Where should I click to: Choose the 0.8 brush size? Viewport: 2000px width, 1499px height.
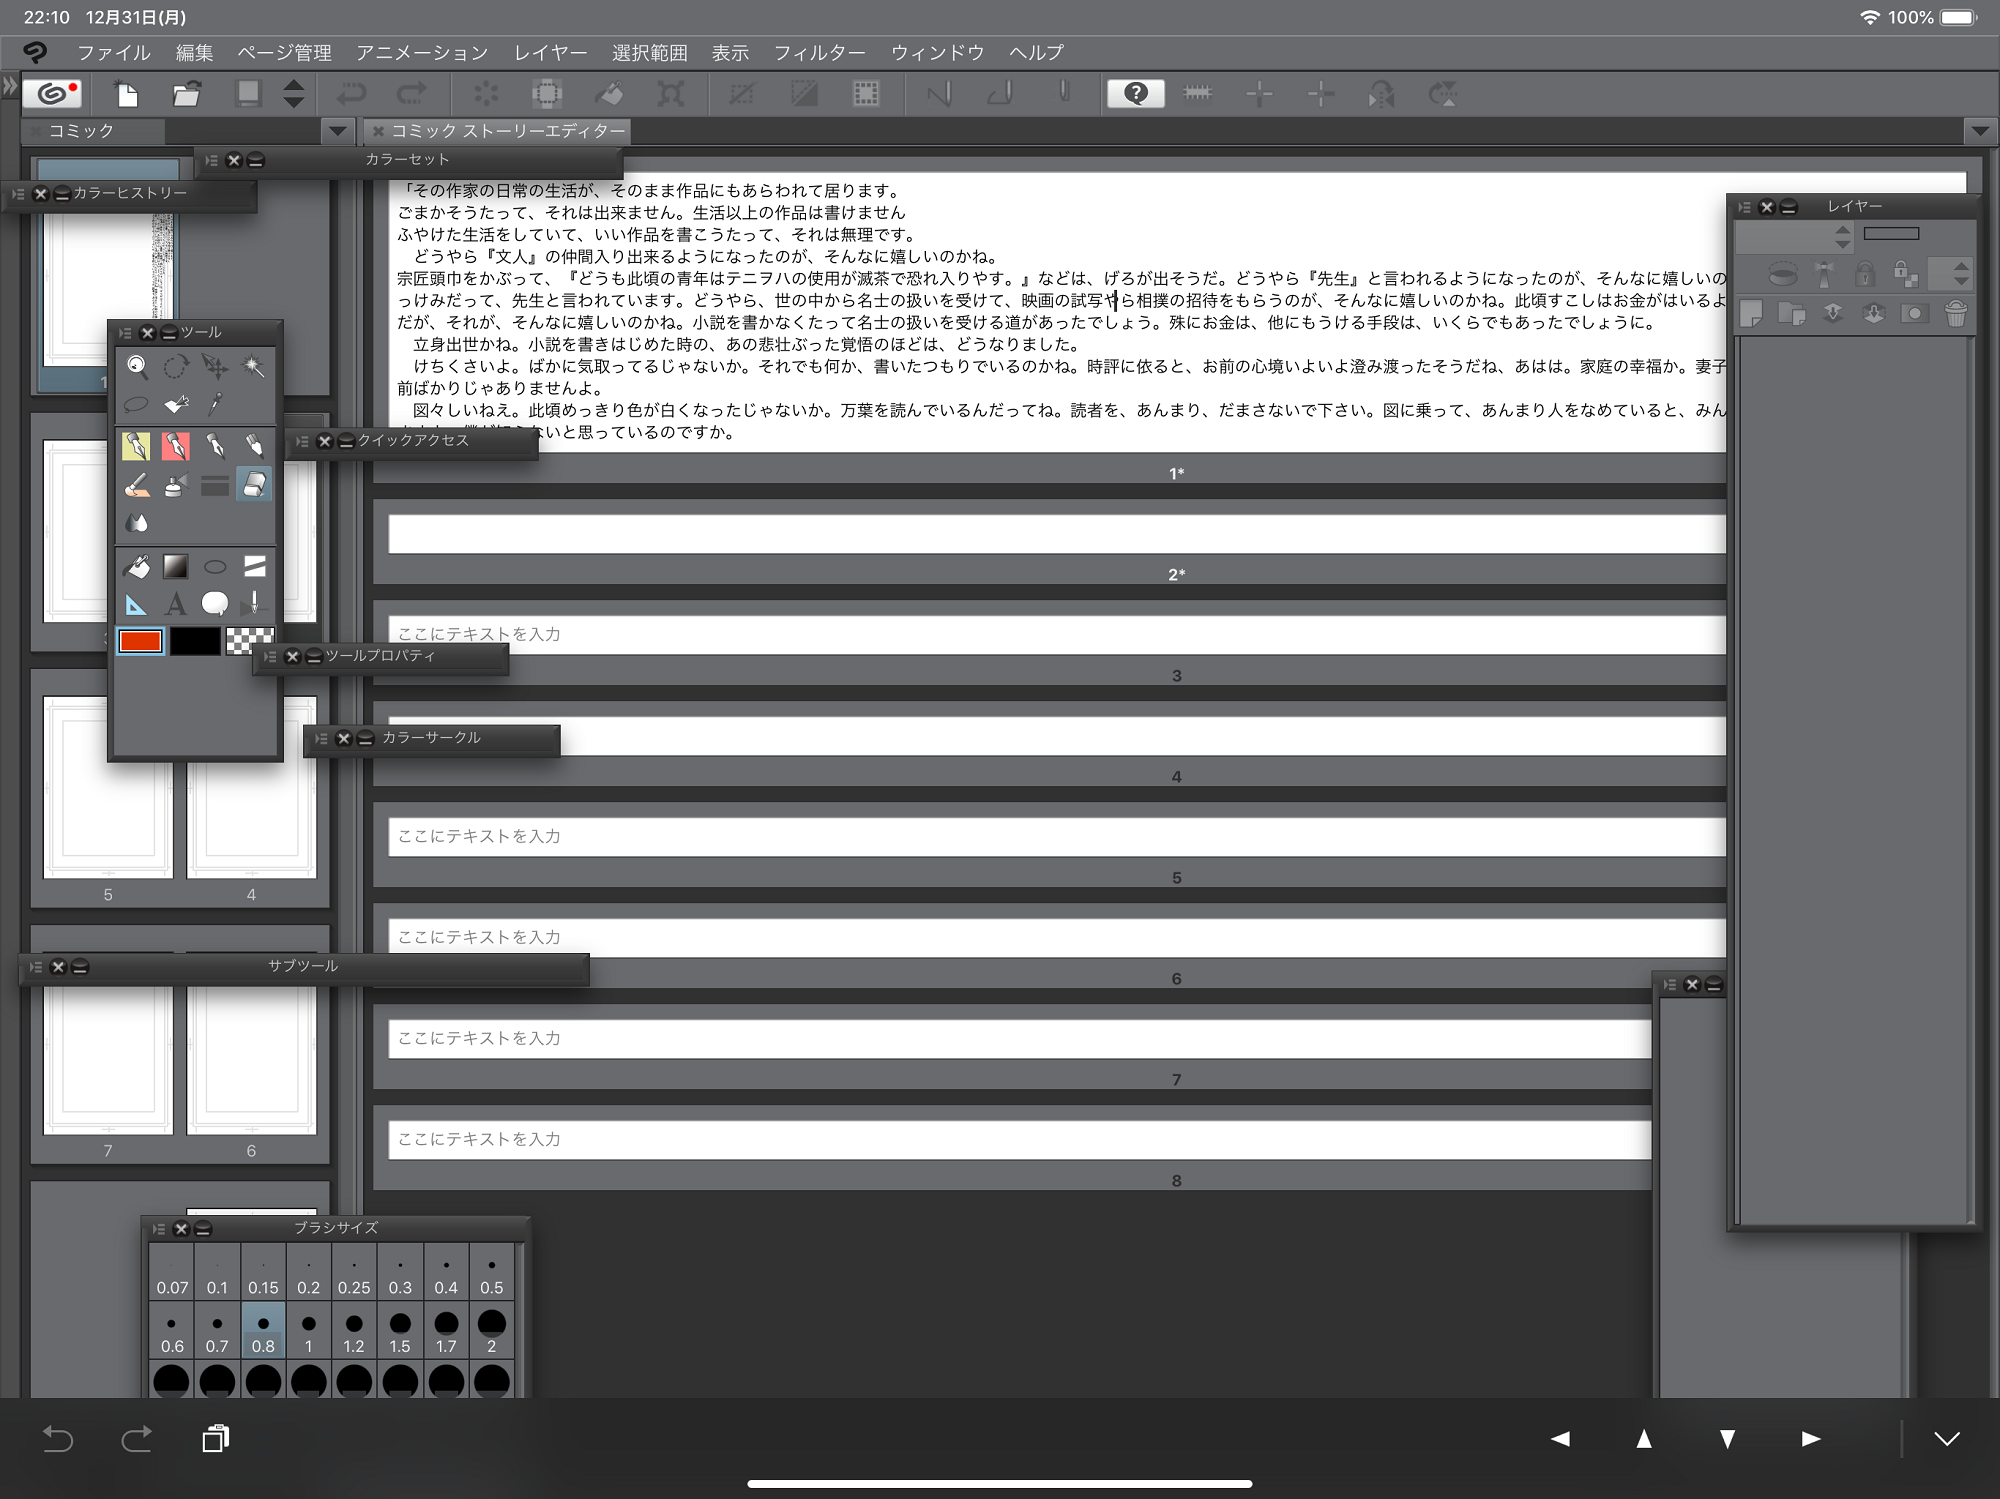tap(263, 1332)
